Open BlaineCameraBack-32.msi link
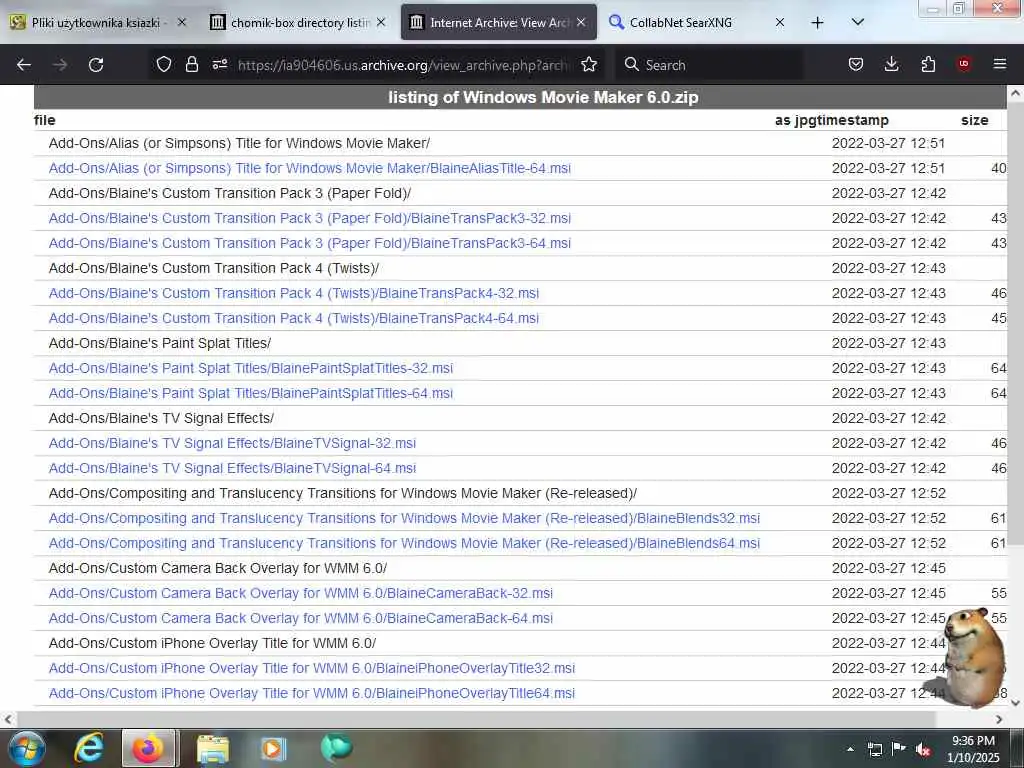The image size is (1024, 768). point(300,594)
